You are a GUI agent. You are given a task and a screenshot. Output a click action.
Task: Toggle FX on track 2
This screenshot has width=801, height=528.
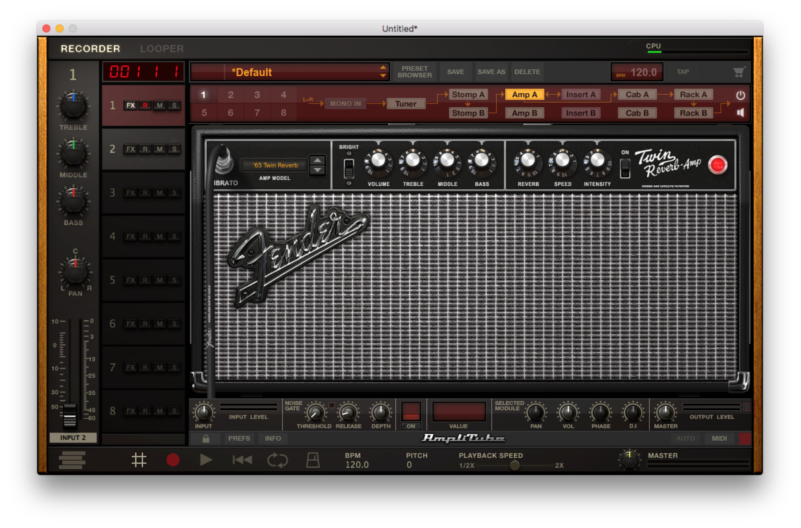[131, 150]
